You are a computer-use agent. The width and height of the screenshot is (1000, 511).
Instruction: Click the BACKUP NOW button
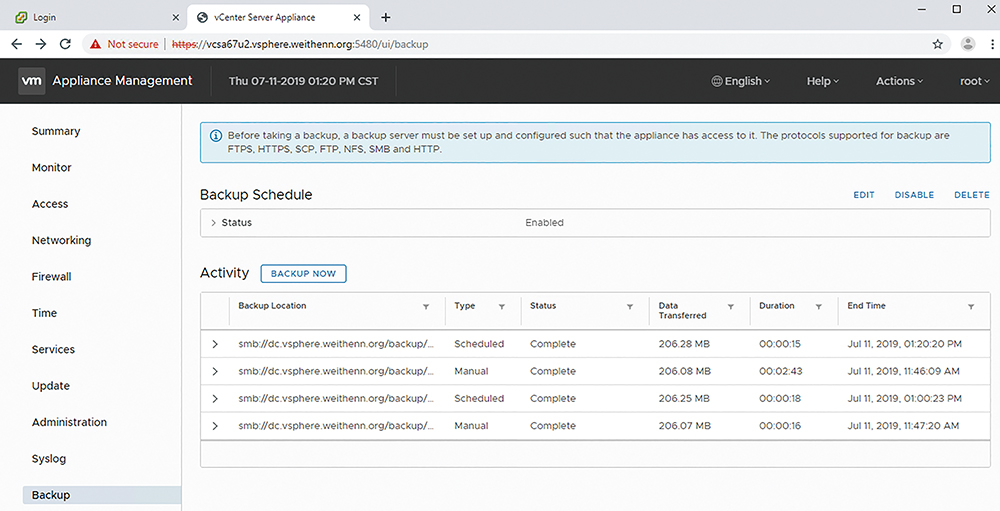click(x=304, y=274)
